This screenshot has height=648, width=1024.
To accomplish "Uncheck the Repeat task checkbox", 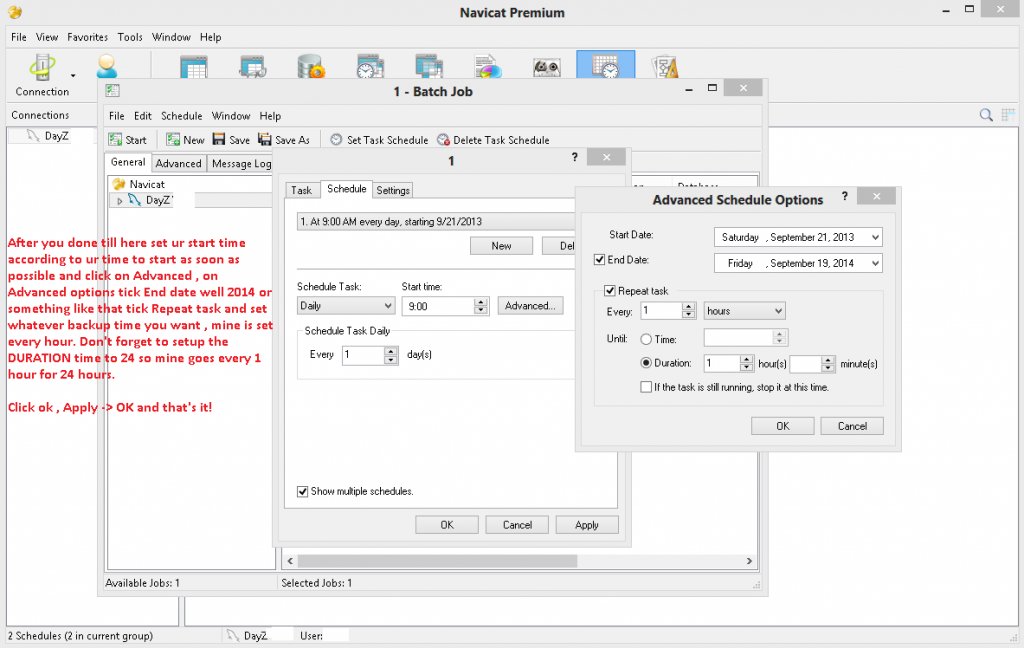I will point(610,291).
